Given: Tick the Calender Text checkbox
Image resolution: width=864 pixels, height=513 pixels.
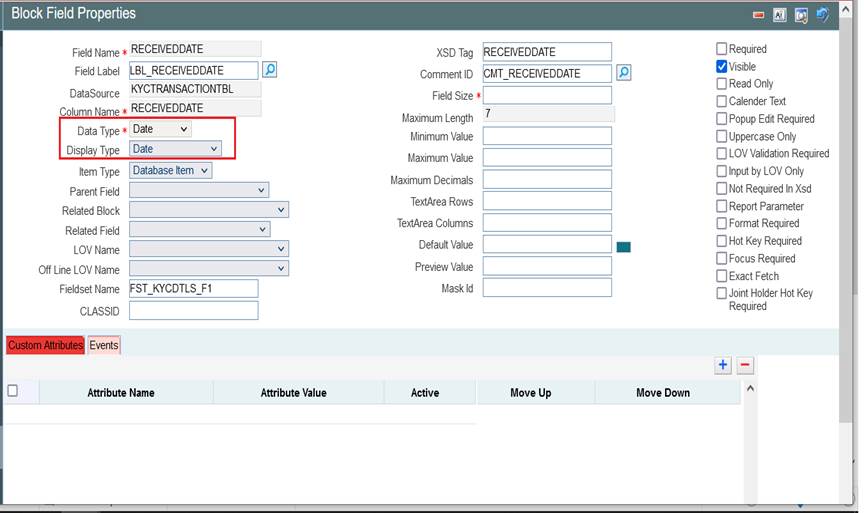Looking at the screenshot, I should [721, 101].
